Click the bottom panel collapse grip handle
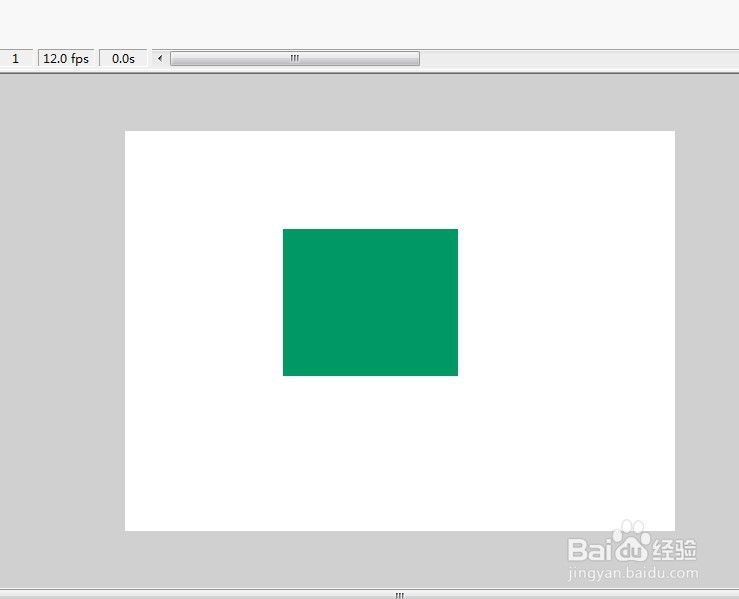739x599 pixels. pos(399,595)
